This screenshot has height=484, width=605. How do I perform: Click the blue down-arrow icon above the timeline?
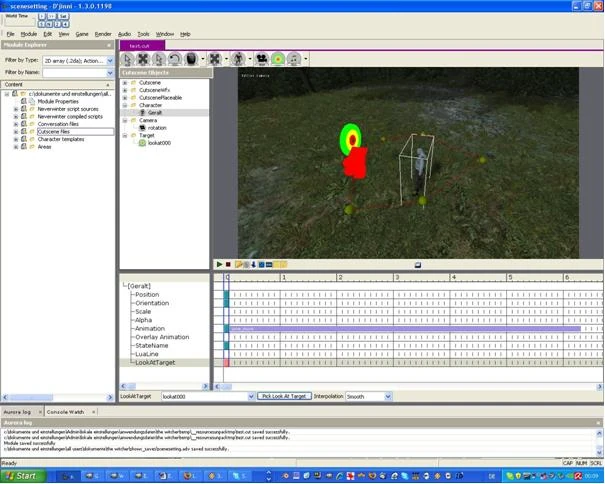(x=253, y=264)
